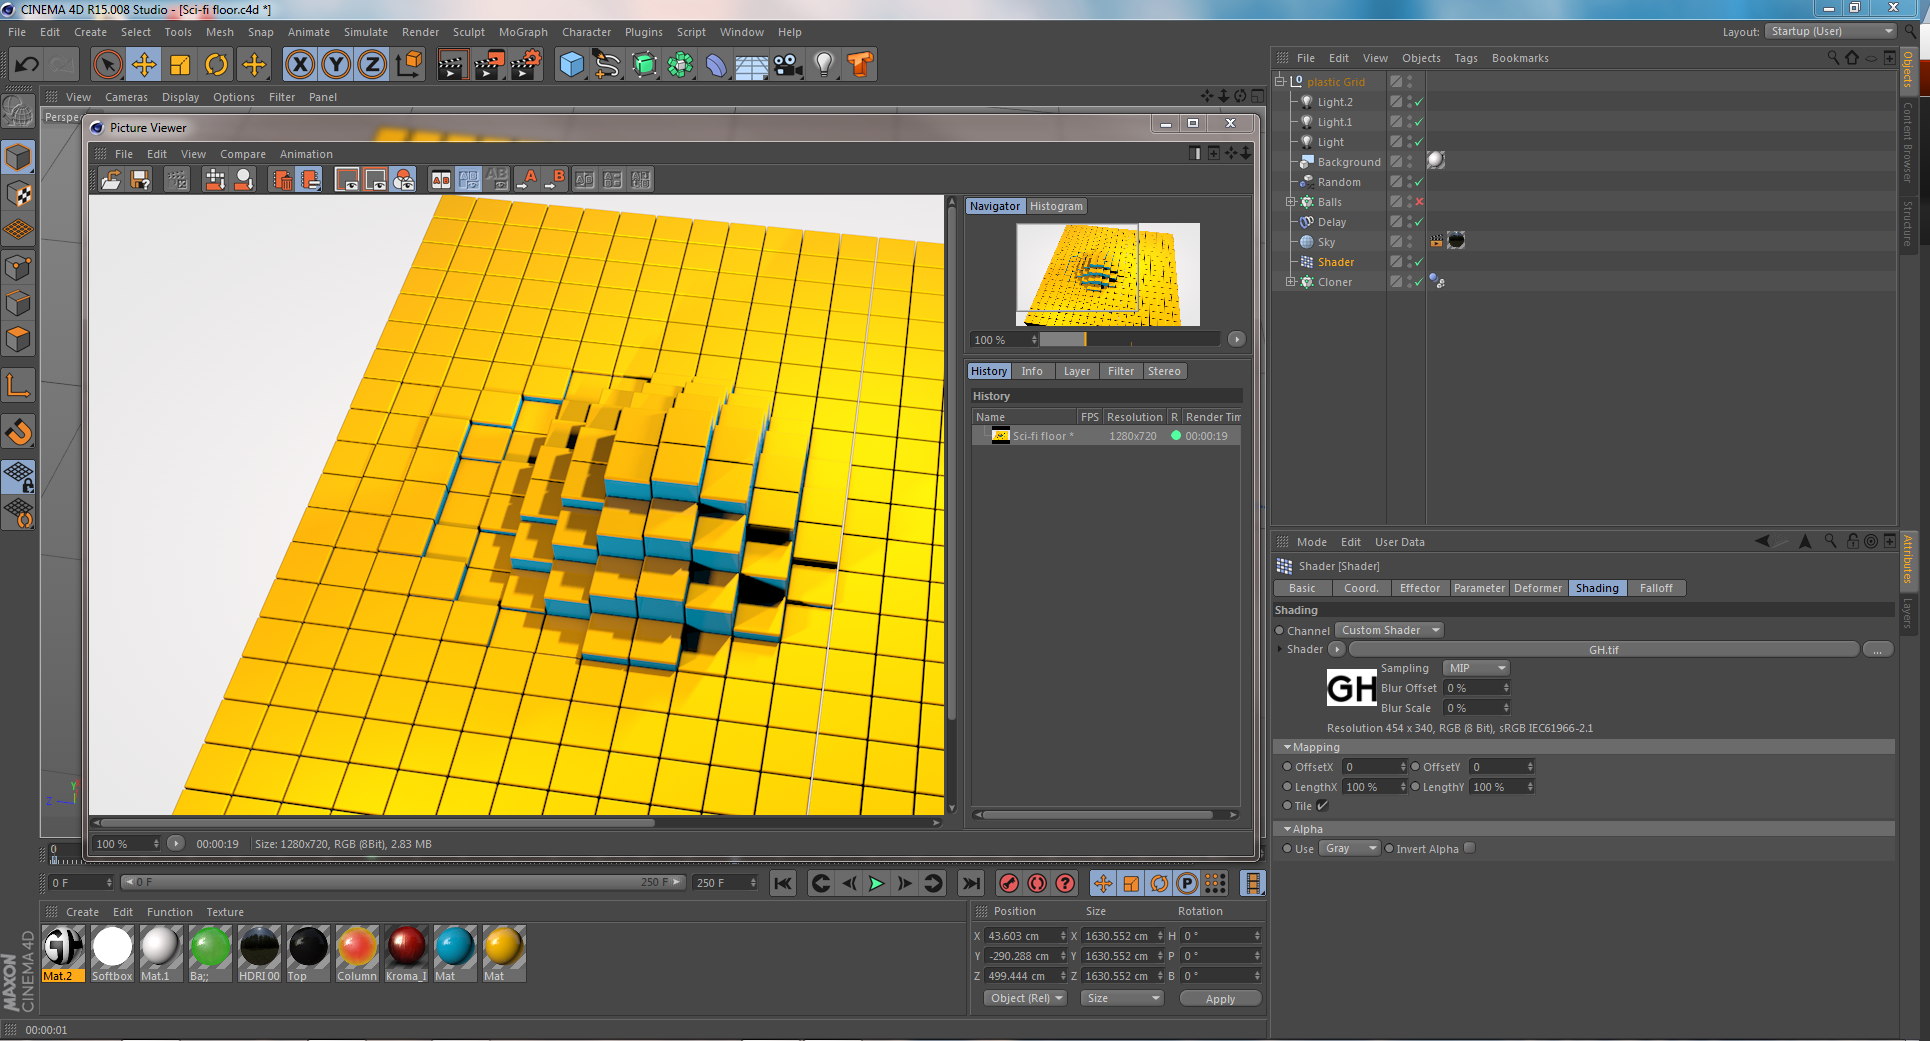Viewport: 1930px width, 1041px height.
Task: Click Record Active Objects keyframe button
Action: [x=1009, y=883]
